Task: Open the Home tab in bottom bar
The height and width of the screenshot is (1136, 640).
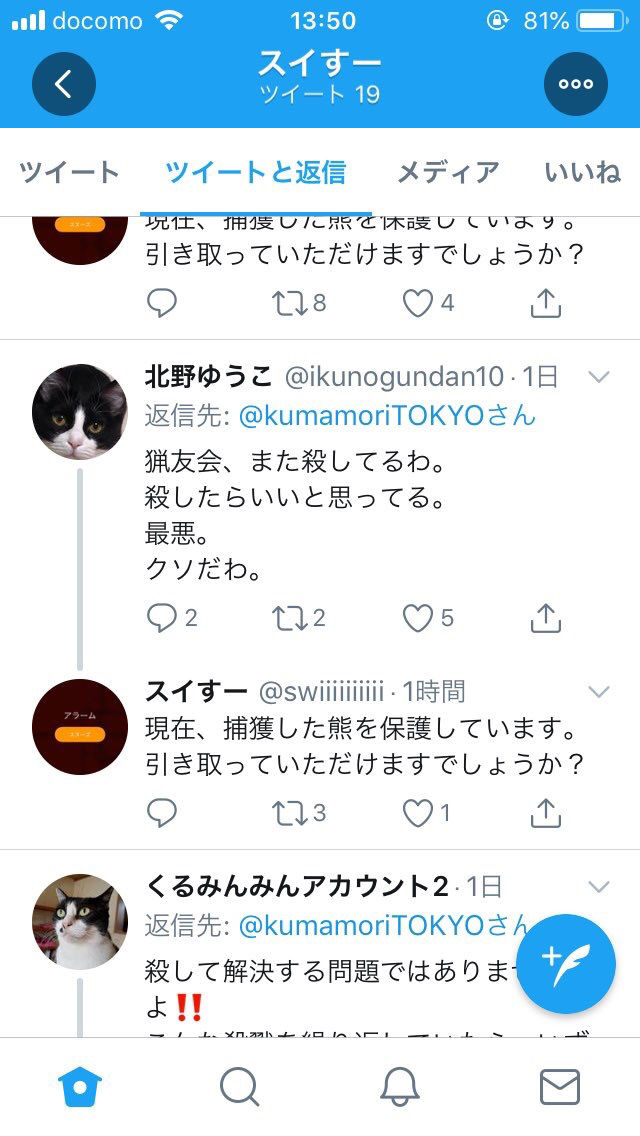Action: (80, 1087)
